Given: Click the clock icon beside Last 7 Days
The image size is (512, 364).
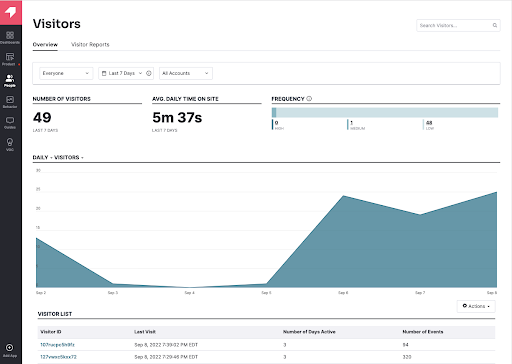Looking at the screenshot, I should pyautogui.click(x=149, y=73).
